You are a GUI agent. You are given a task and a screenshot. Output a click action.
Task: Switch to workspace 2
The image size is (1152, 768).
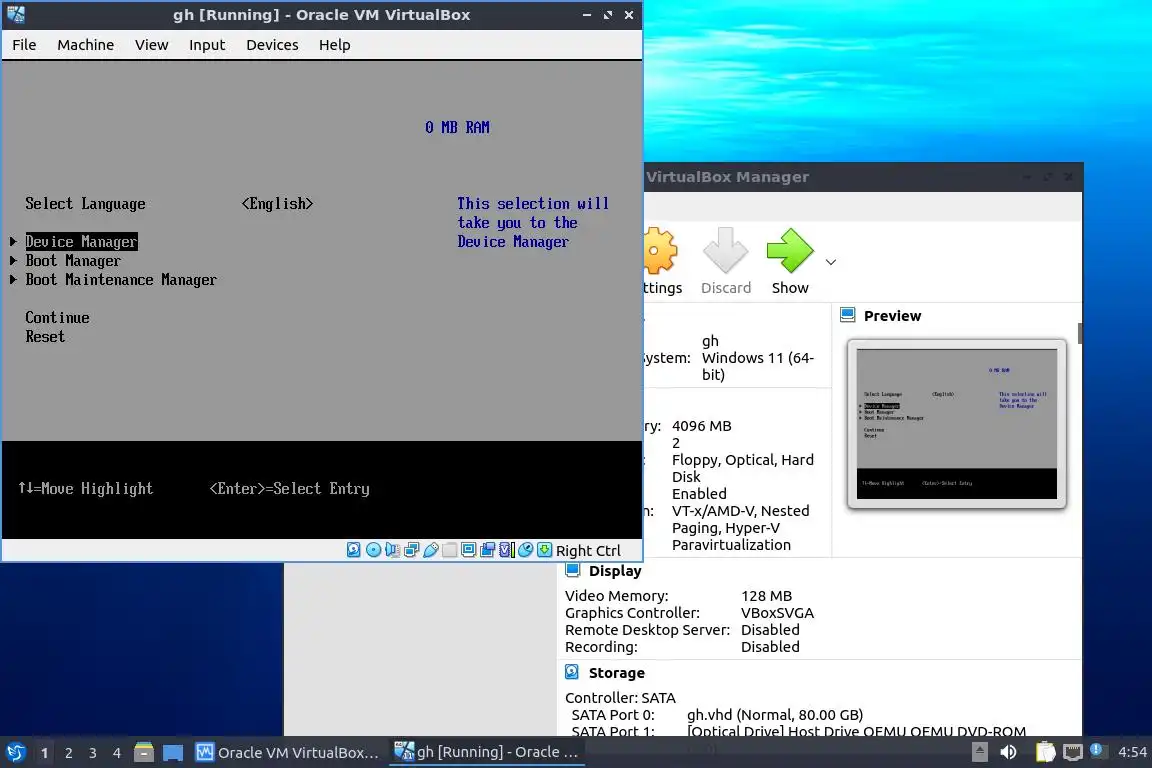tap(68, 753)
